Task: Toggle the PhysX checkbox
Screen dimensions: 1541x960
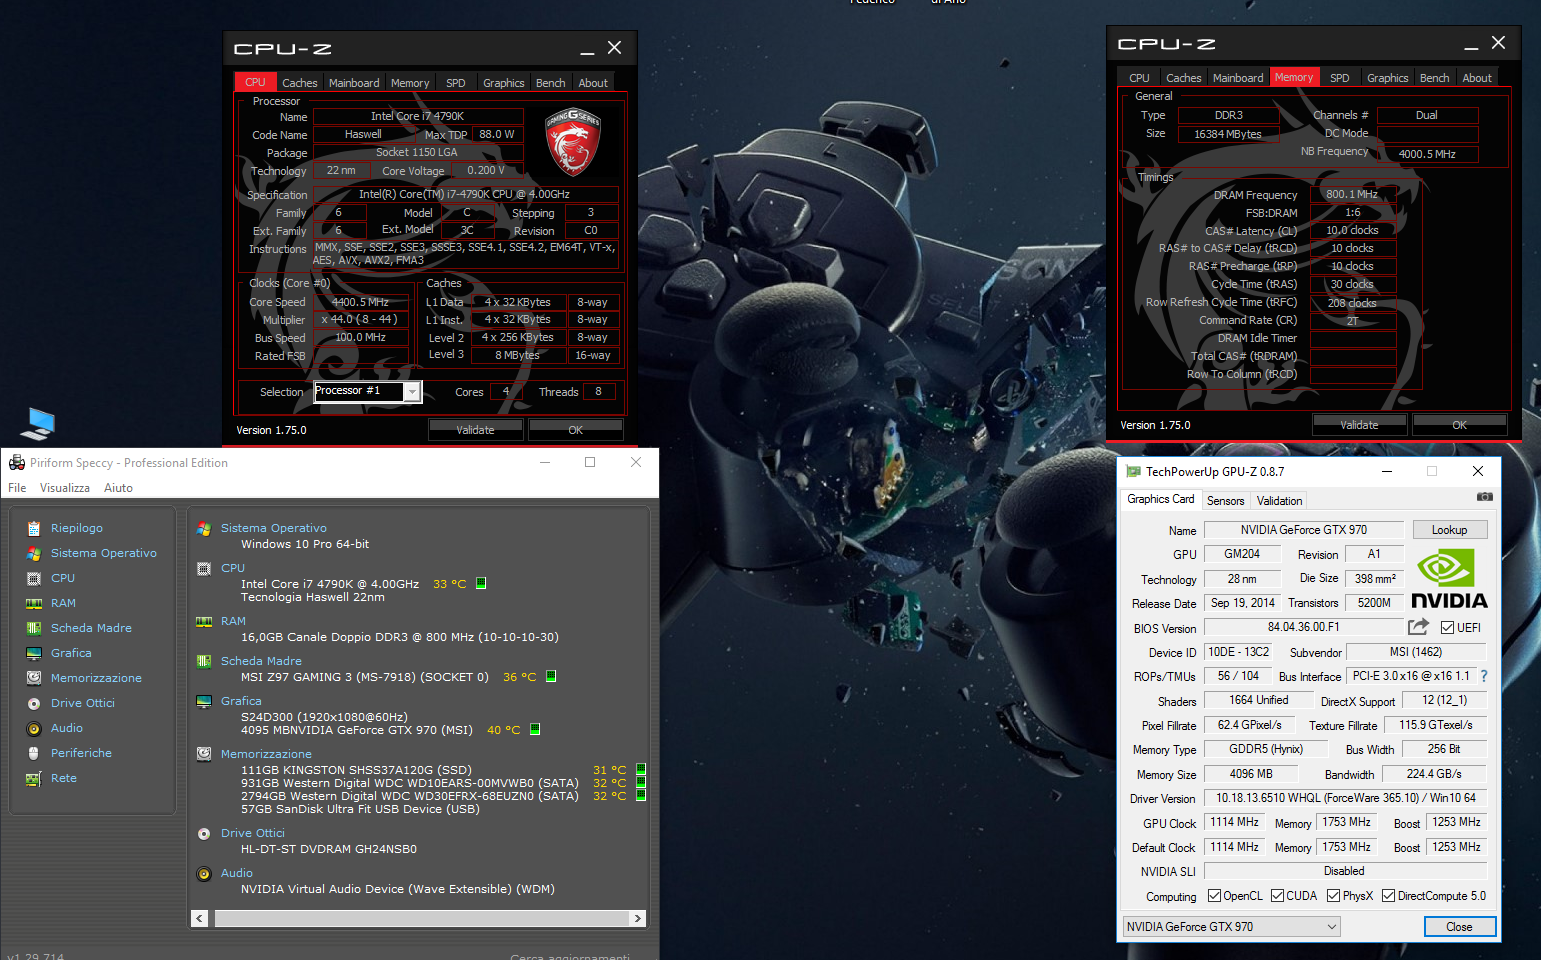Action: coord(1333,896)
